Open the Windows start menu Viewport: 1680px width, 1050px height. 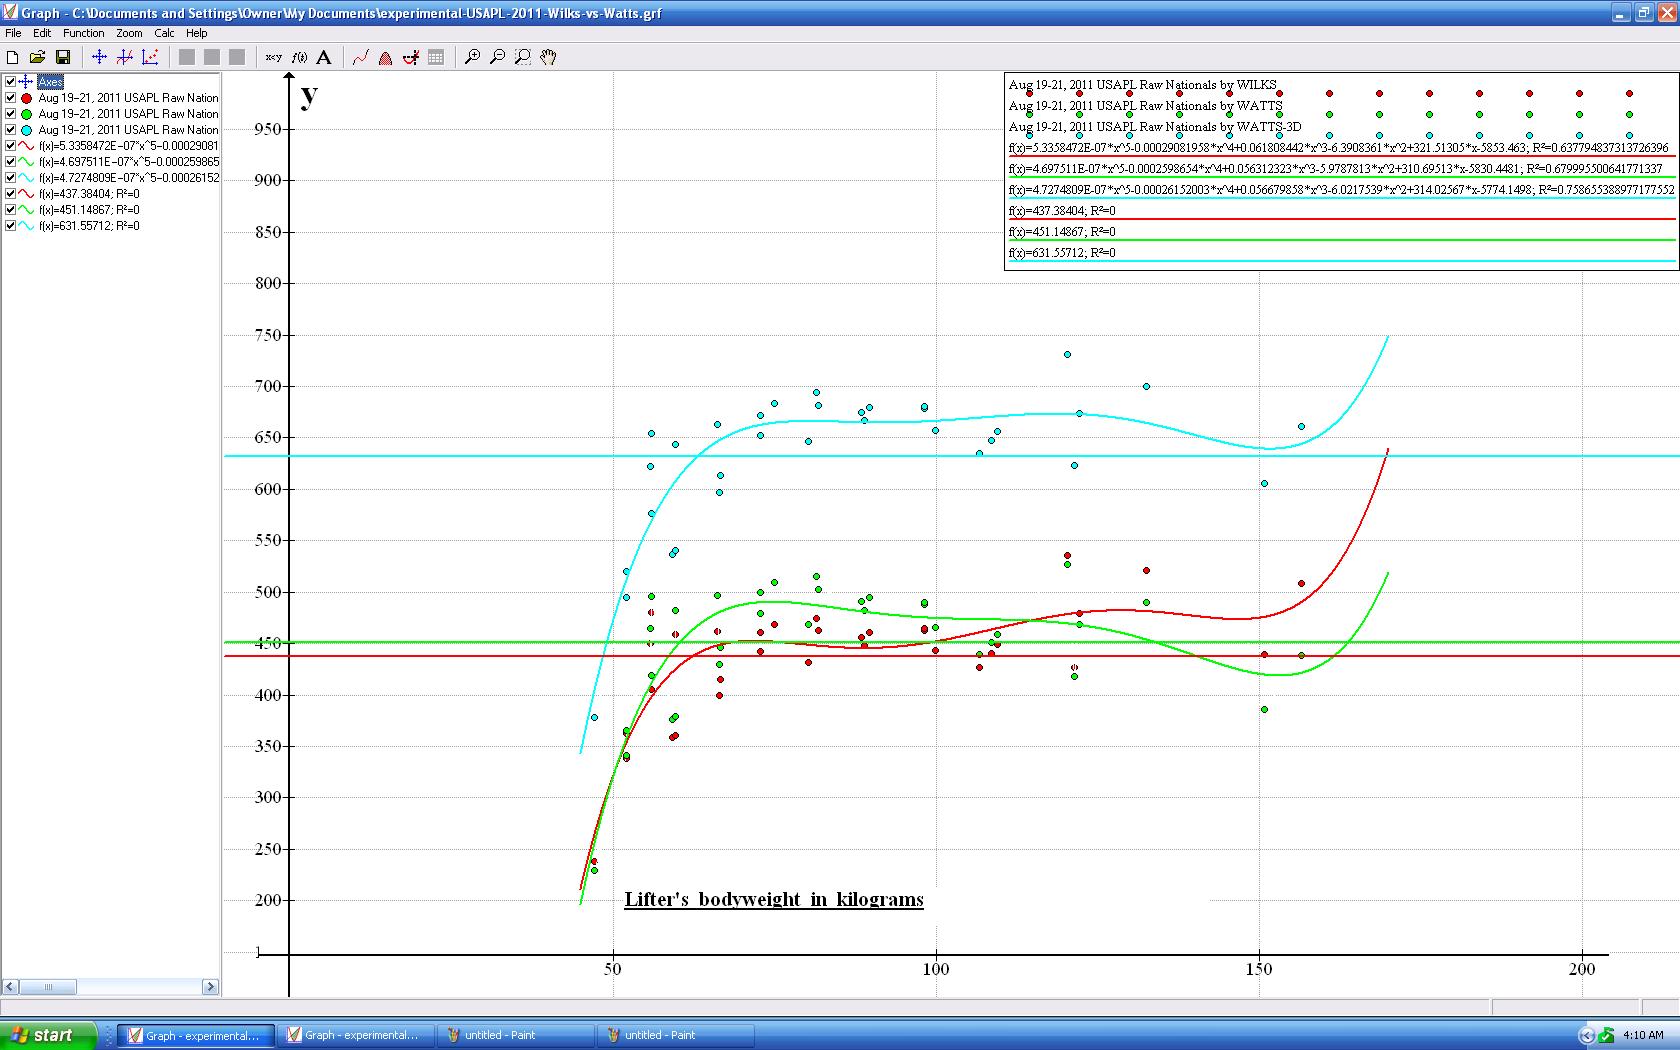[48, 1035]
